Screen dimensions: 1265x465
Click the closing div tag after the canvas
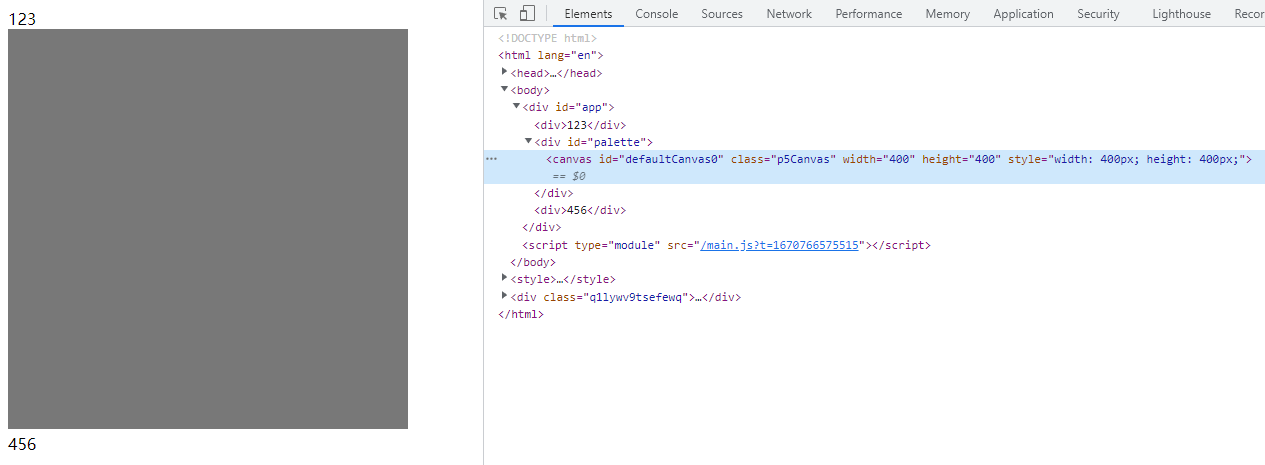click(x=553, y=193)
